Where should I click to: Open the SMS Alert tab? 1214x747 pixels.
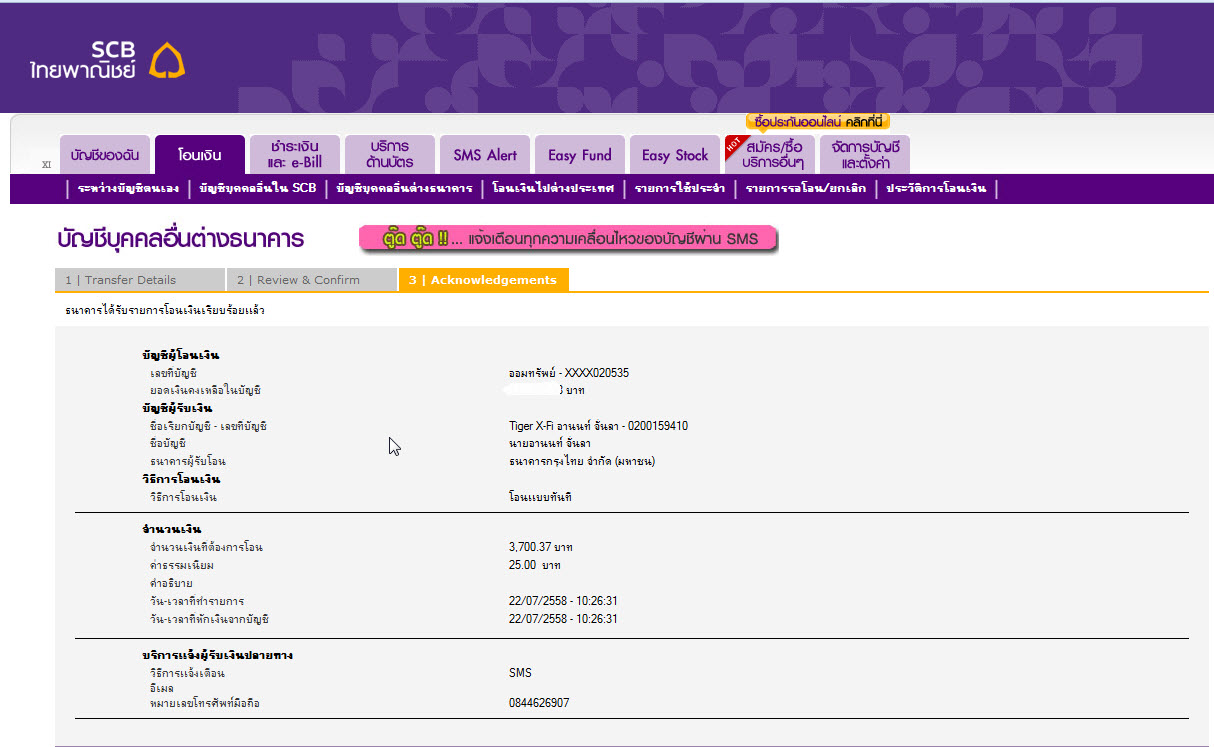[x=485, y=155]
